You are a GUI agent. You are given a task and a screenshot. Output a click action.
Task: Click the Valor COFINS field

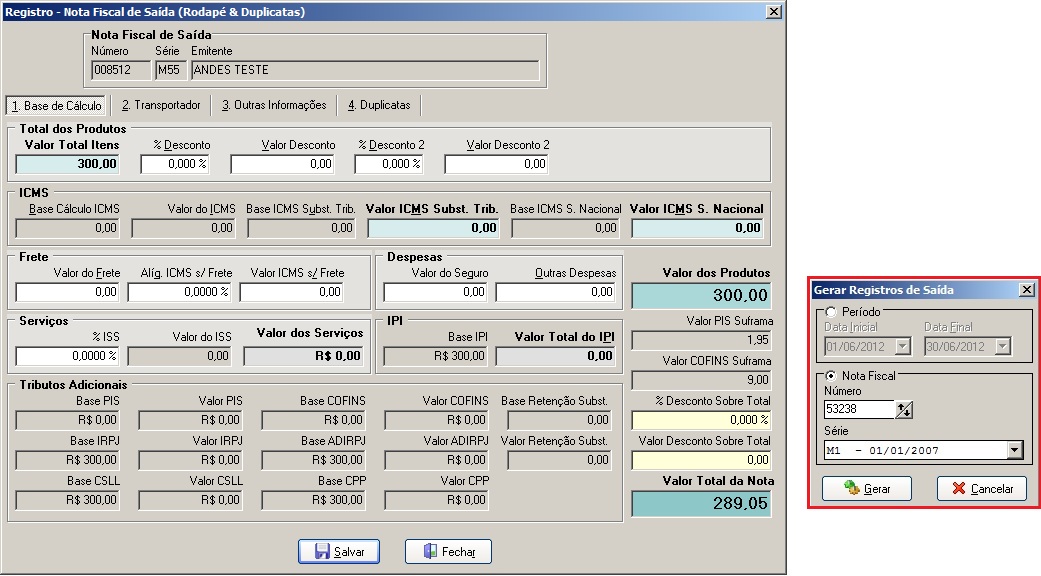coord(436,420)
